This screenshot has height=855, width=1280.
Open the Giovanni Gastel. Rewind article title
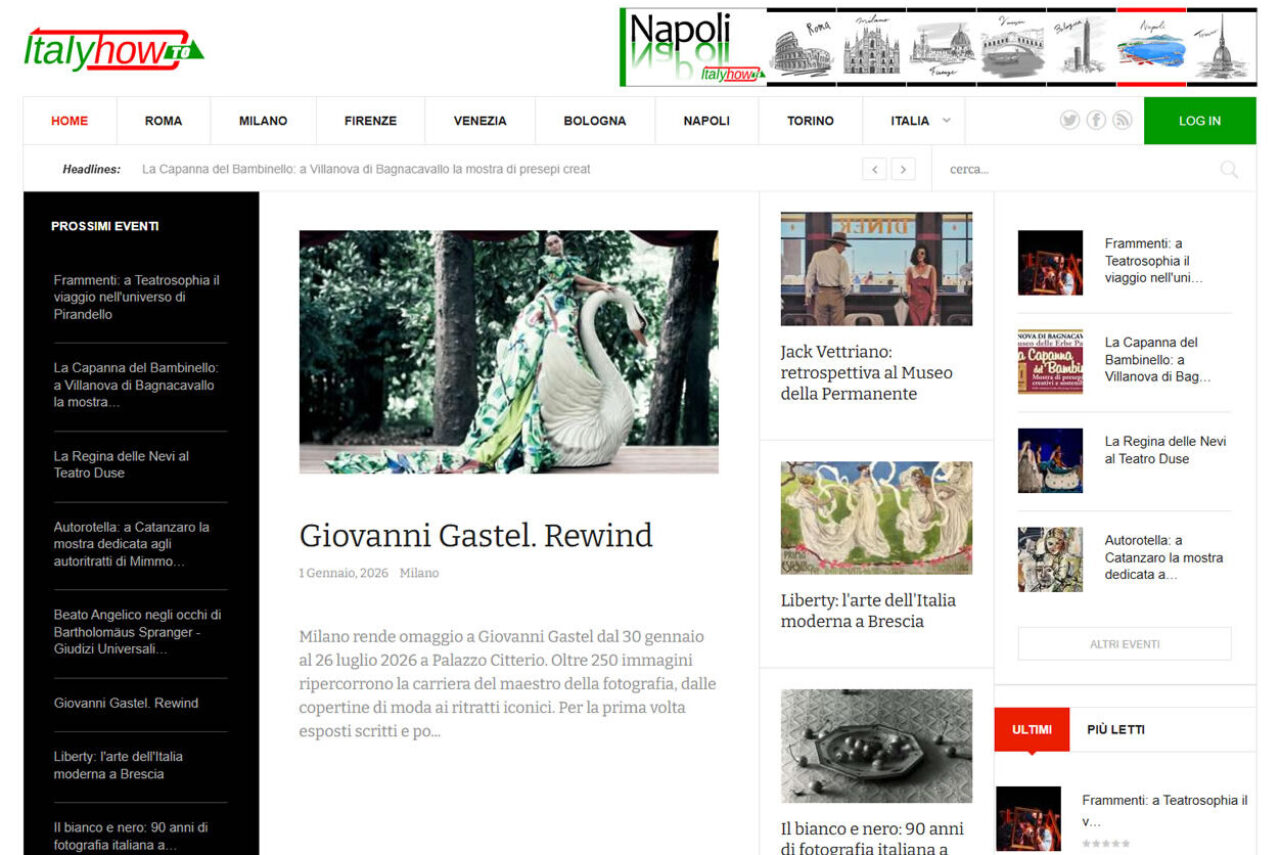475,535
